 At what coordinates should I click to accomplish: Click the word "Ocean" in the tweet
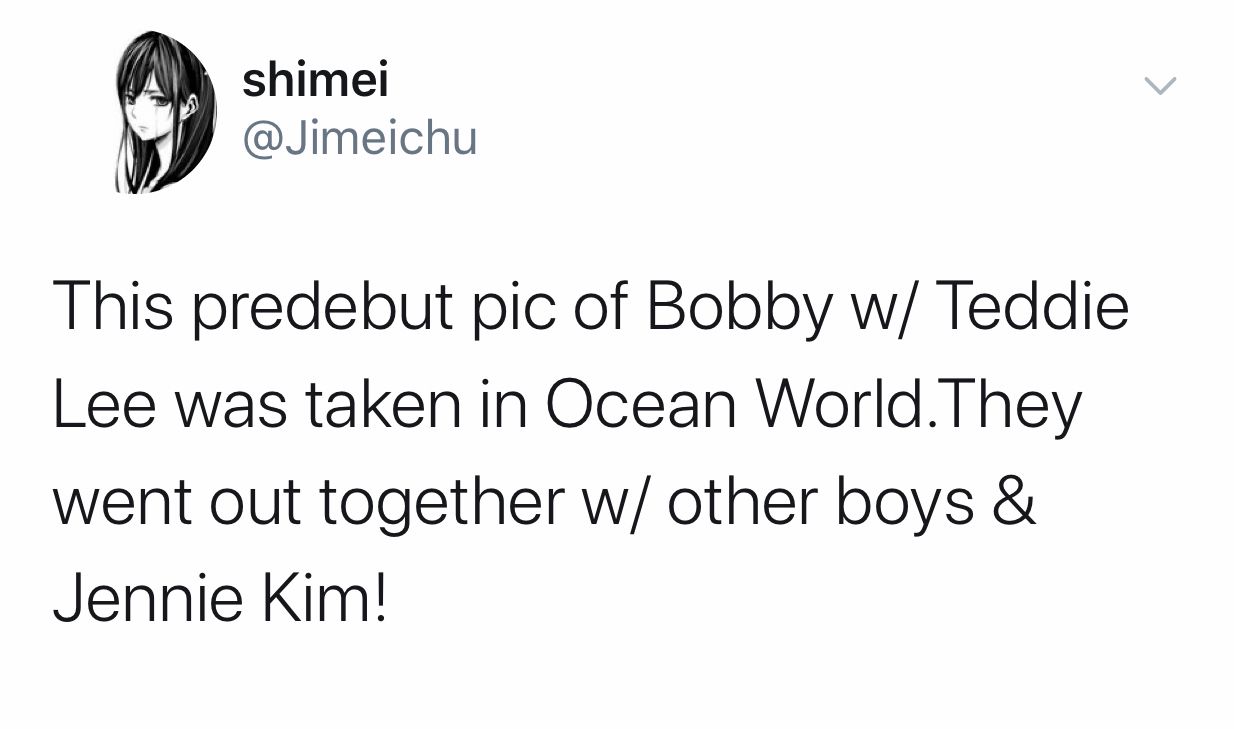[638, 404]
